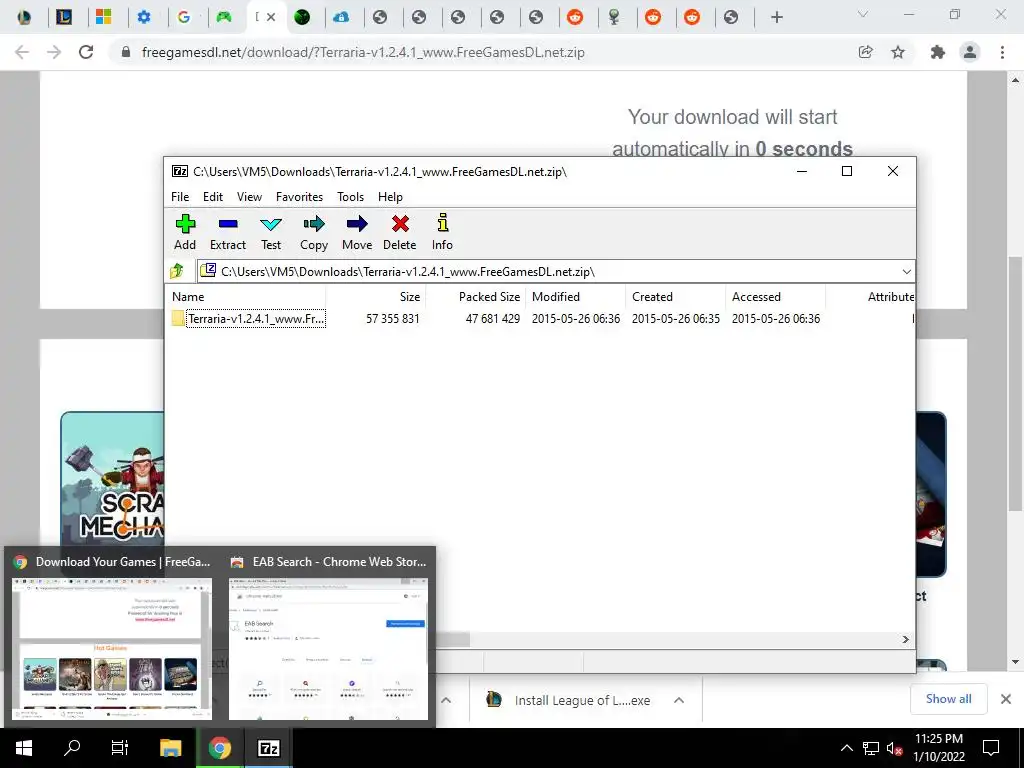Open File Explorer from the taskbar
This screenshot has height=768, width=1024.
click(x=170, y=748)
